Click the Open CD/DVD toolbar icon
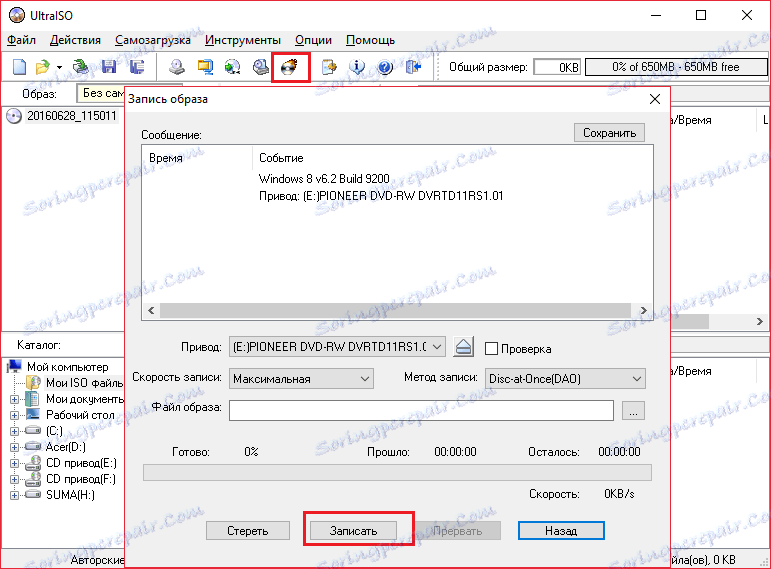The width and height of the screenshot is (771, 569). [81, 66]
